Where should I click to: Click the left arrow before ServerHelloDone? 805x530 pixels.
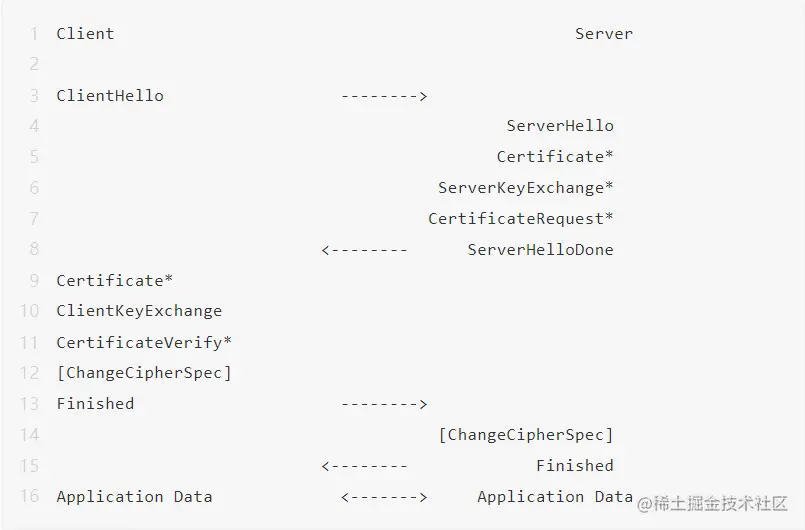(x=364, y=249)
